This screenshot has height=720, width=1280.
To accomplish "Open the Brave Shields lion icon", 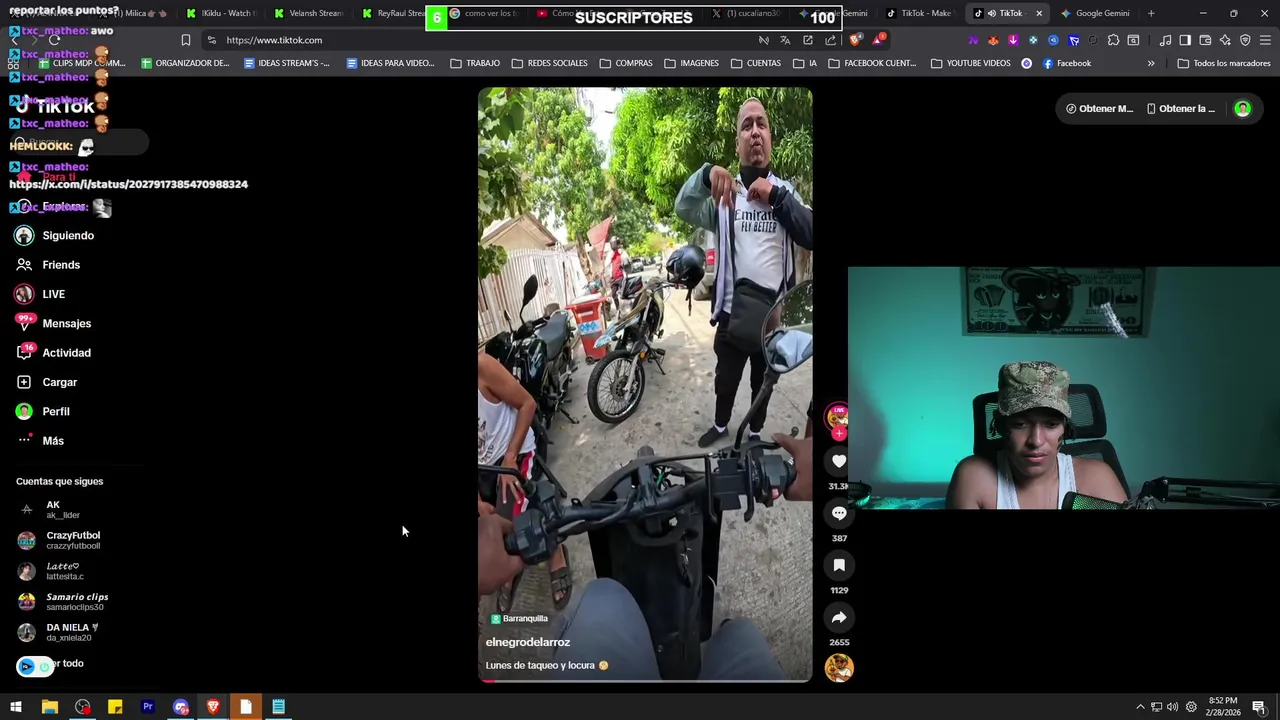I will click(x=855, y=40).
